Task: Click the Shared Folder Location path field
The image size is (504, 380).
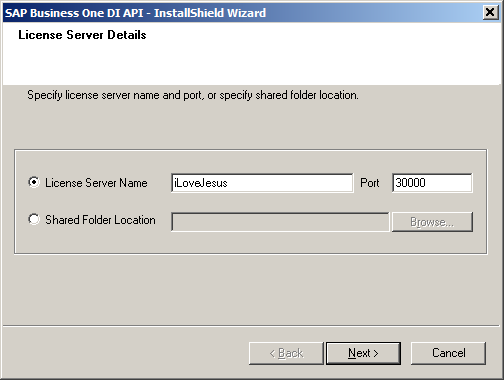Action: 280,222
